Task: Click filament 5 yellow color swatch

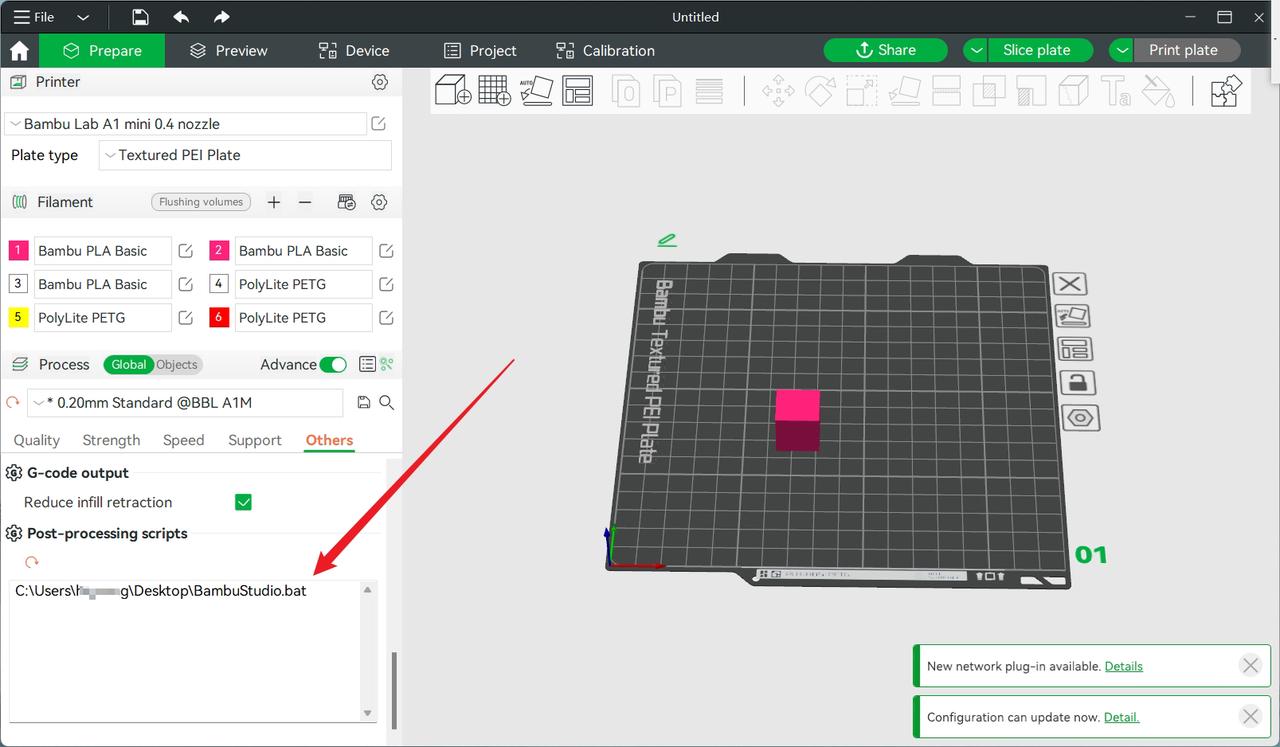Action: click(x=18, y=318)
